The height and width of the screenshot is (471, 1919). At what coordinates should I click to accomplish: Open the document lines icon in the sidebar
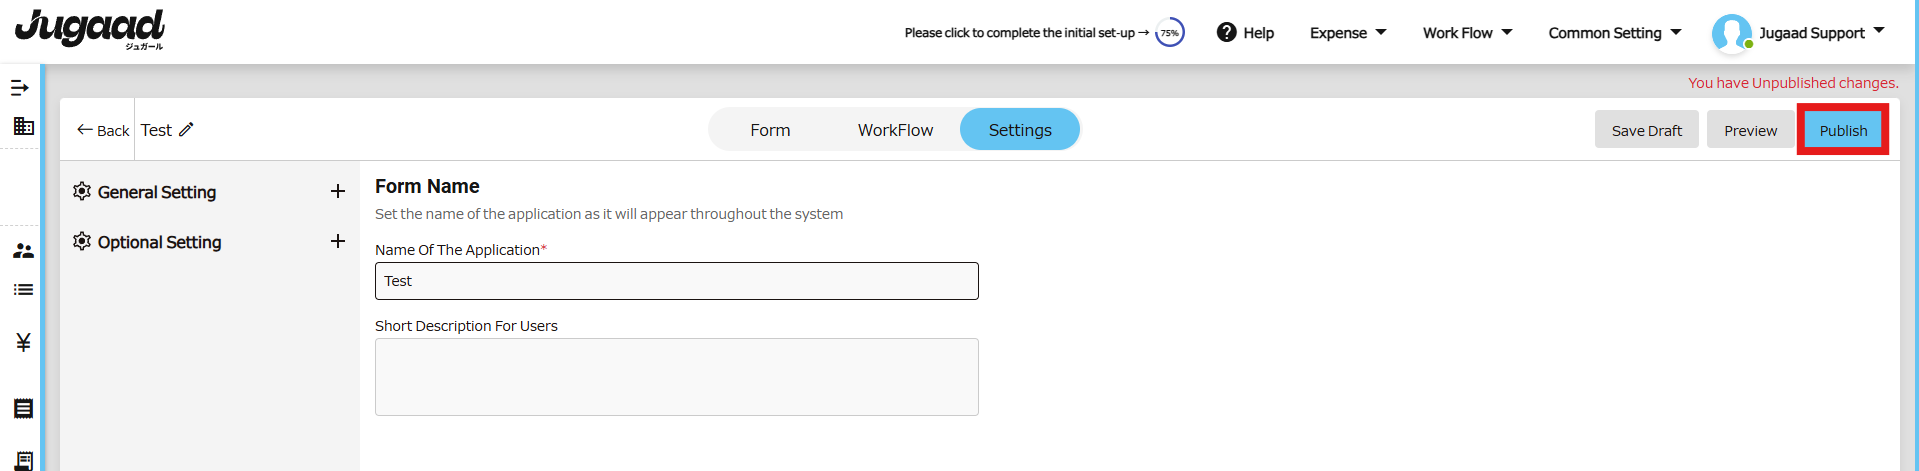23,408
